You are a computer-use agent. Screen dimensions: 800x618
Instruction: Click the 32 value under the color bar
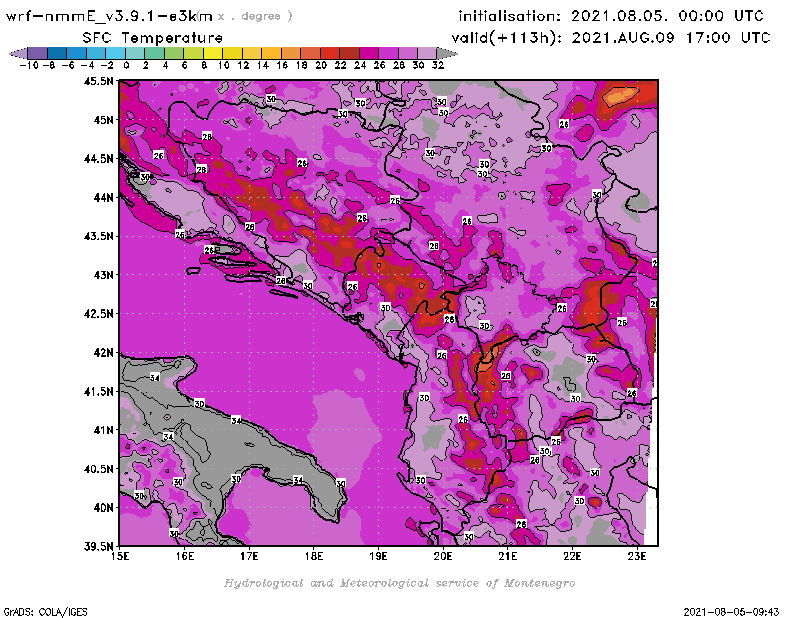pos(438,65)
